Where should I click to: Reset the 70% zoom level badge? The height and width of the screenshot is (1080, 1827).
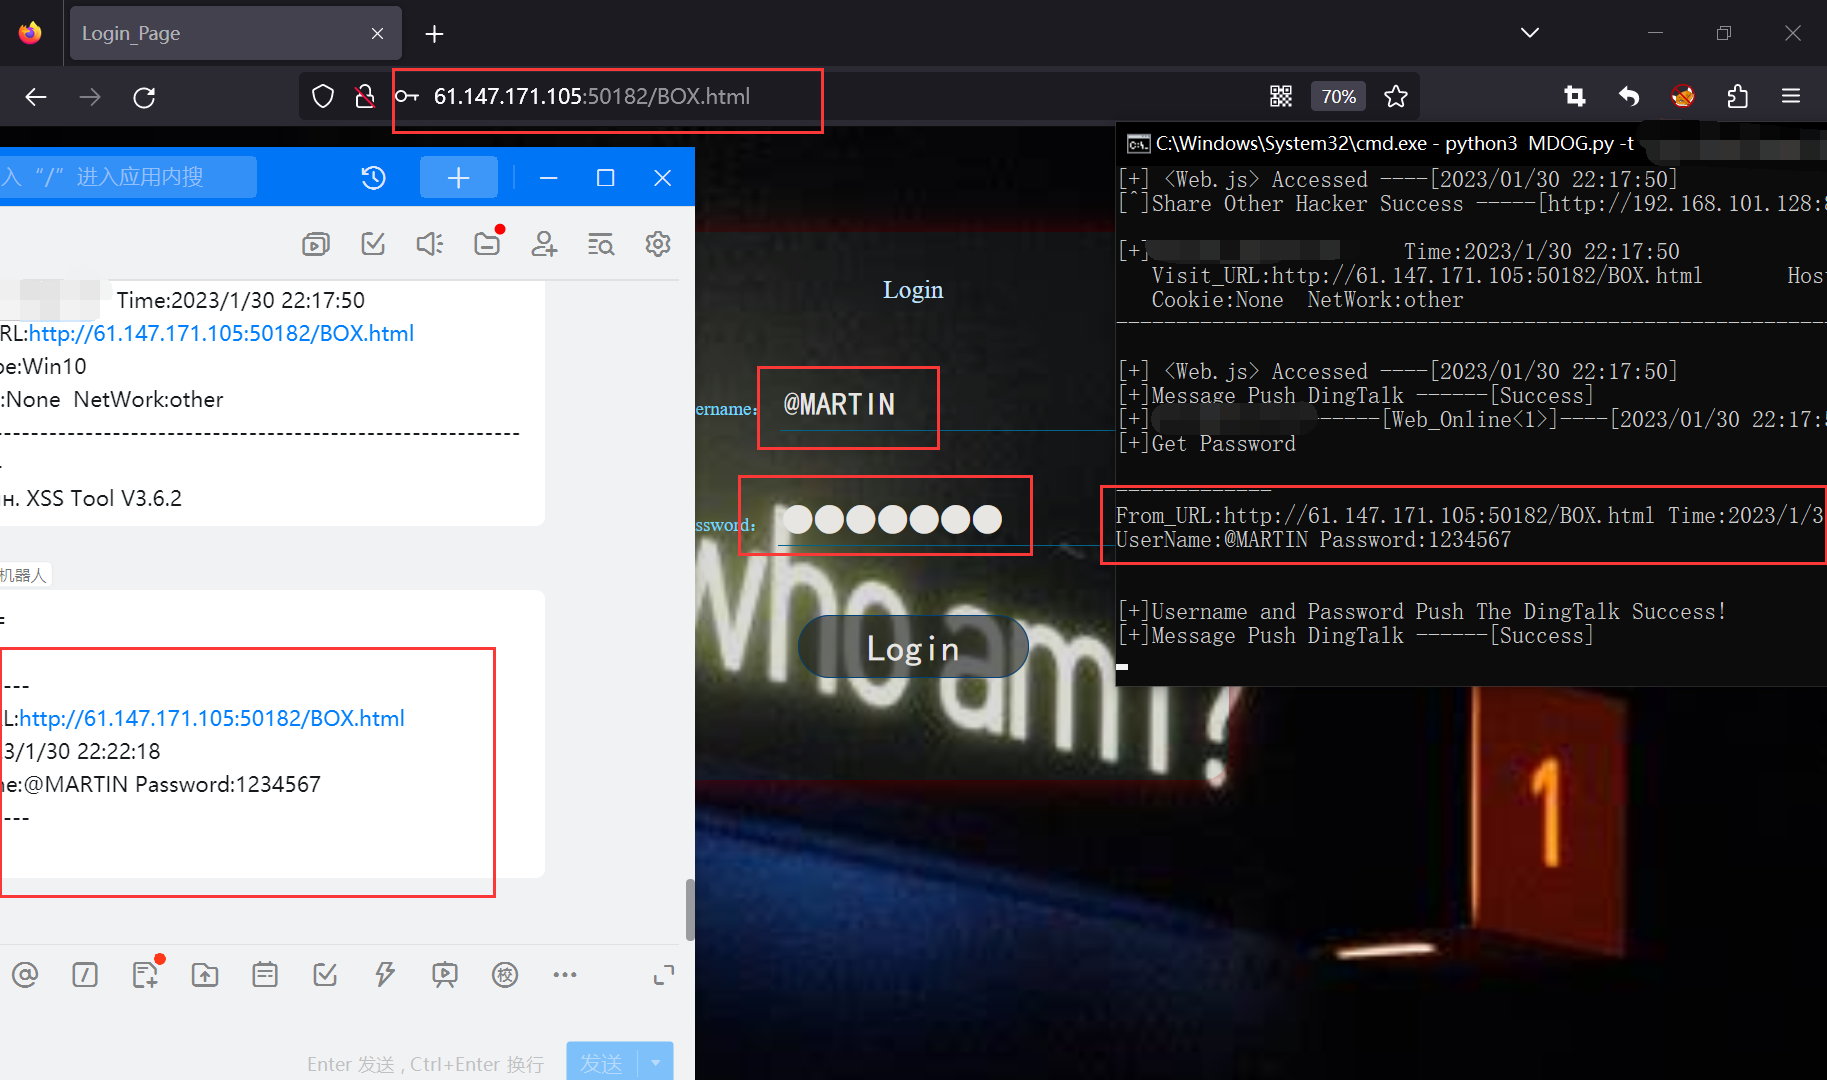pyautogui.click(x=1338, y=96)
